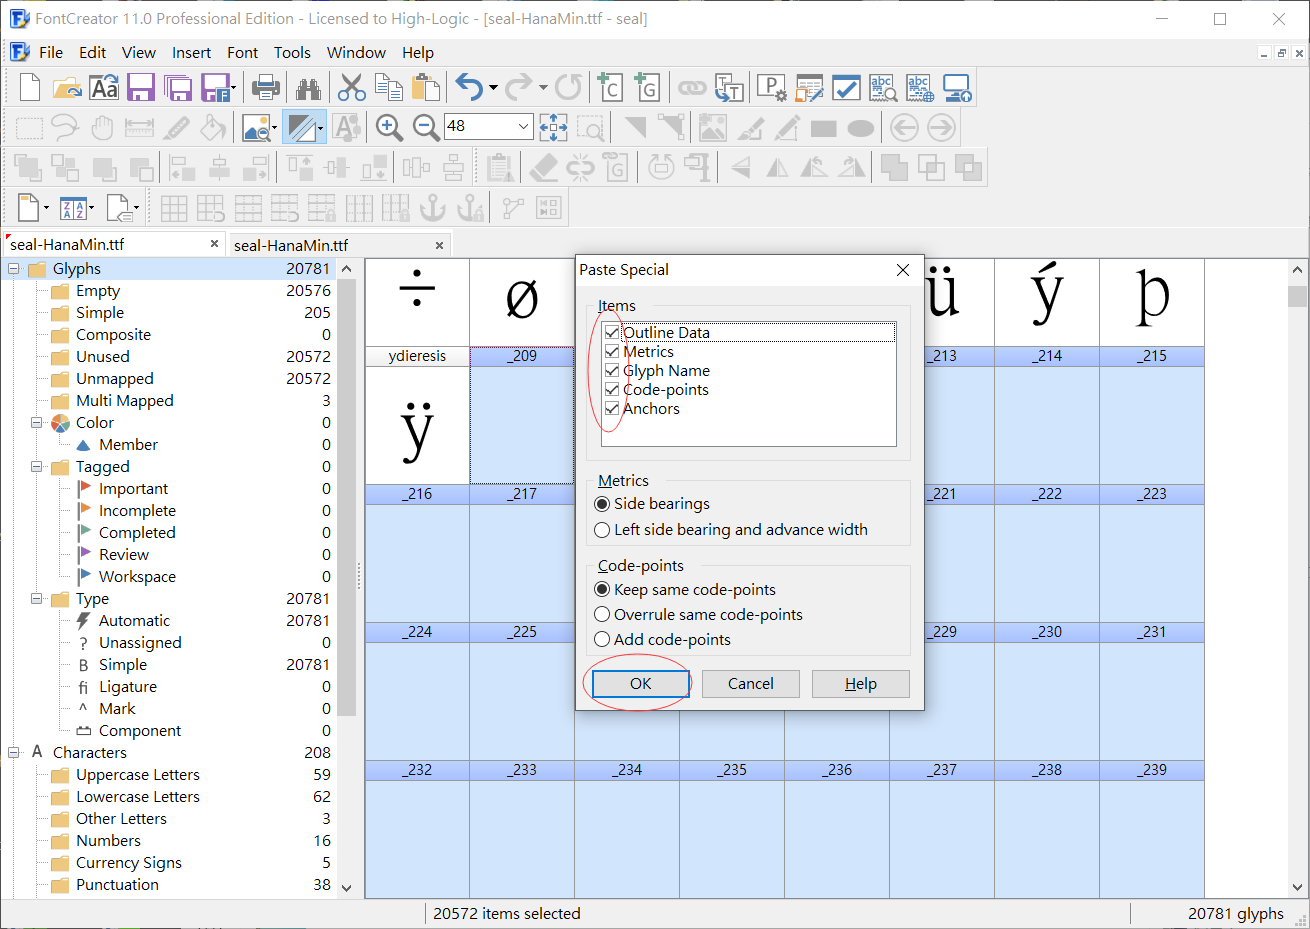This screenshot has width=1310, height=929.
Task: Click the Help button in Paste Special
Action: (861, 684)
